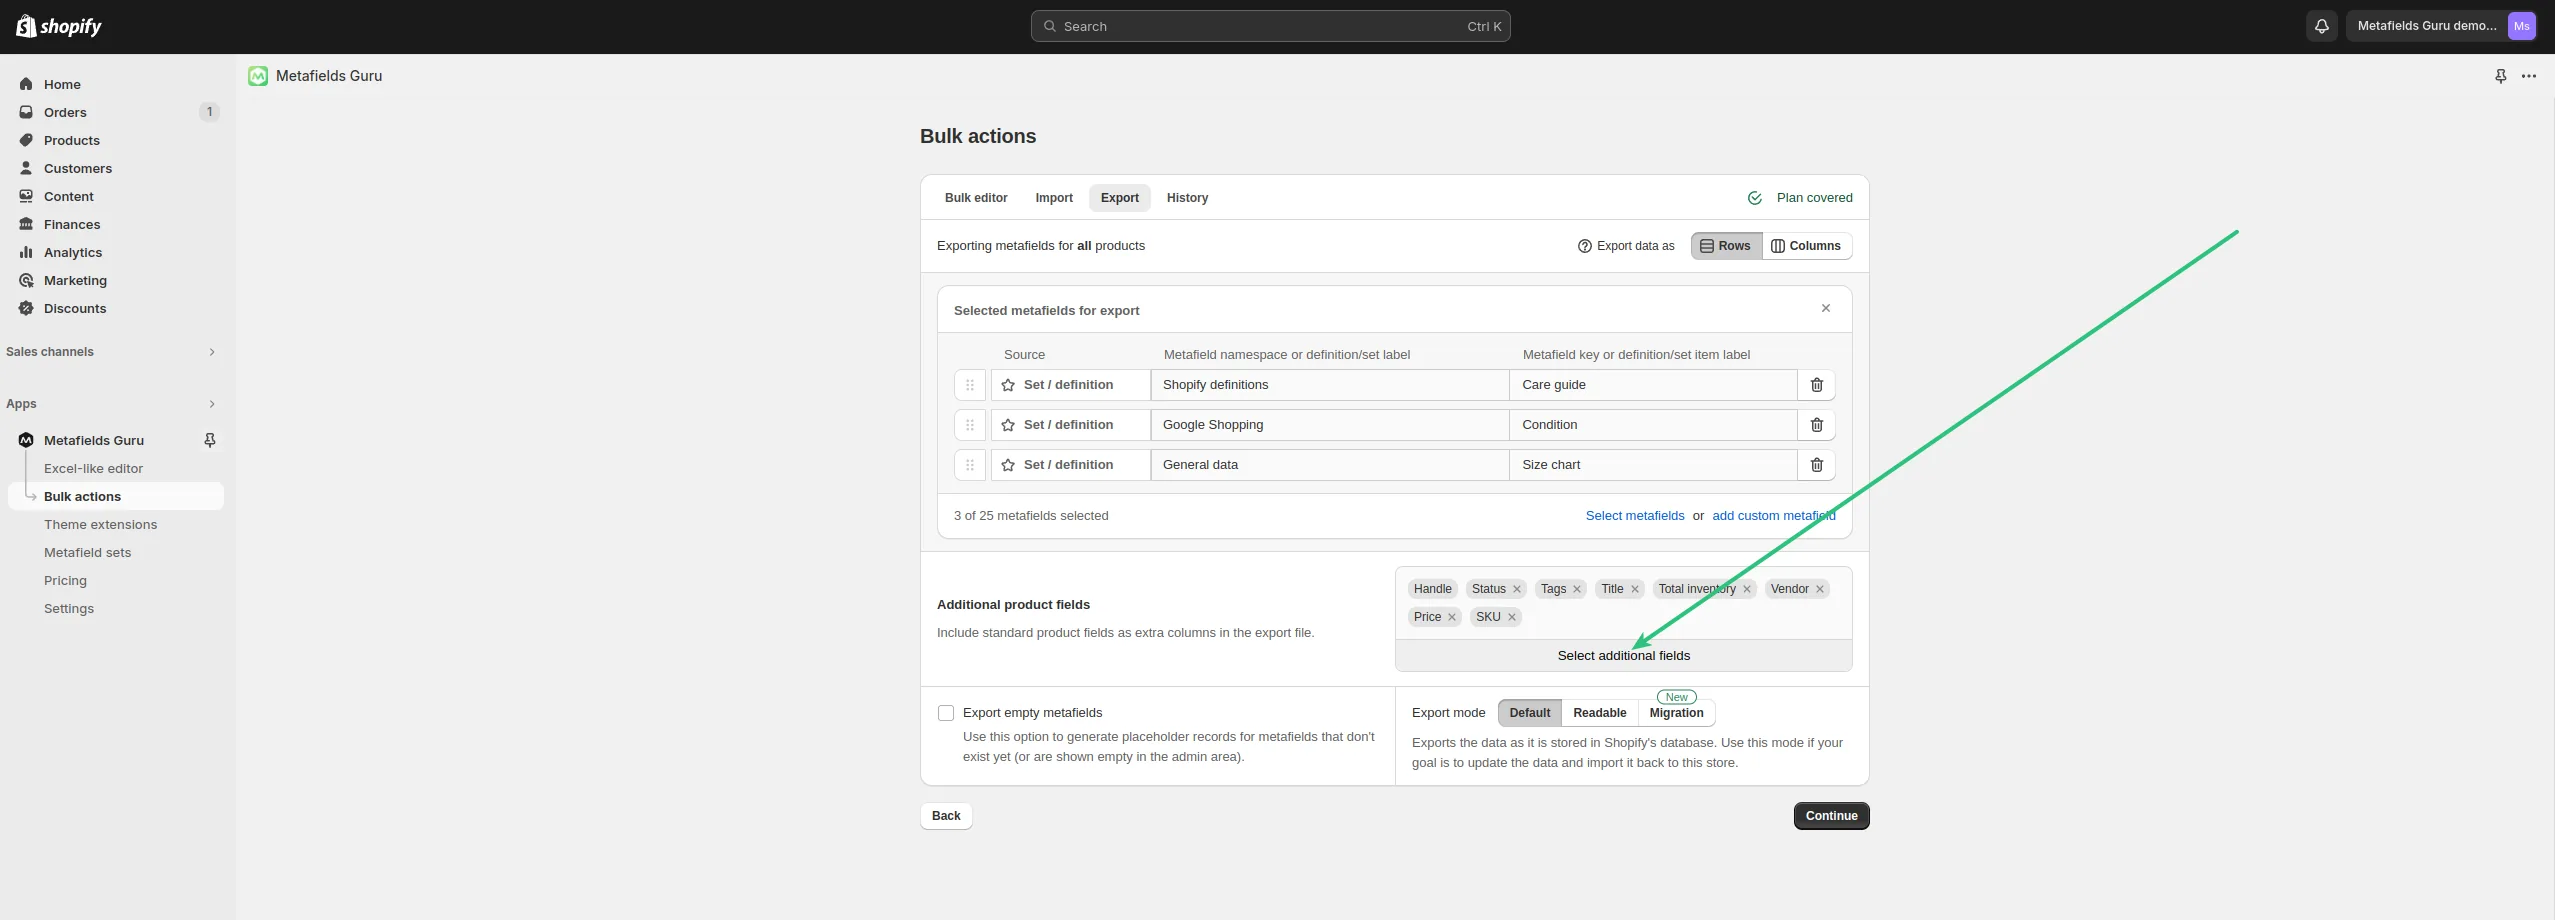Open Products in the sidebar
The height and width of the screenshot is (920, 2555).
pos(72,140)
